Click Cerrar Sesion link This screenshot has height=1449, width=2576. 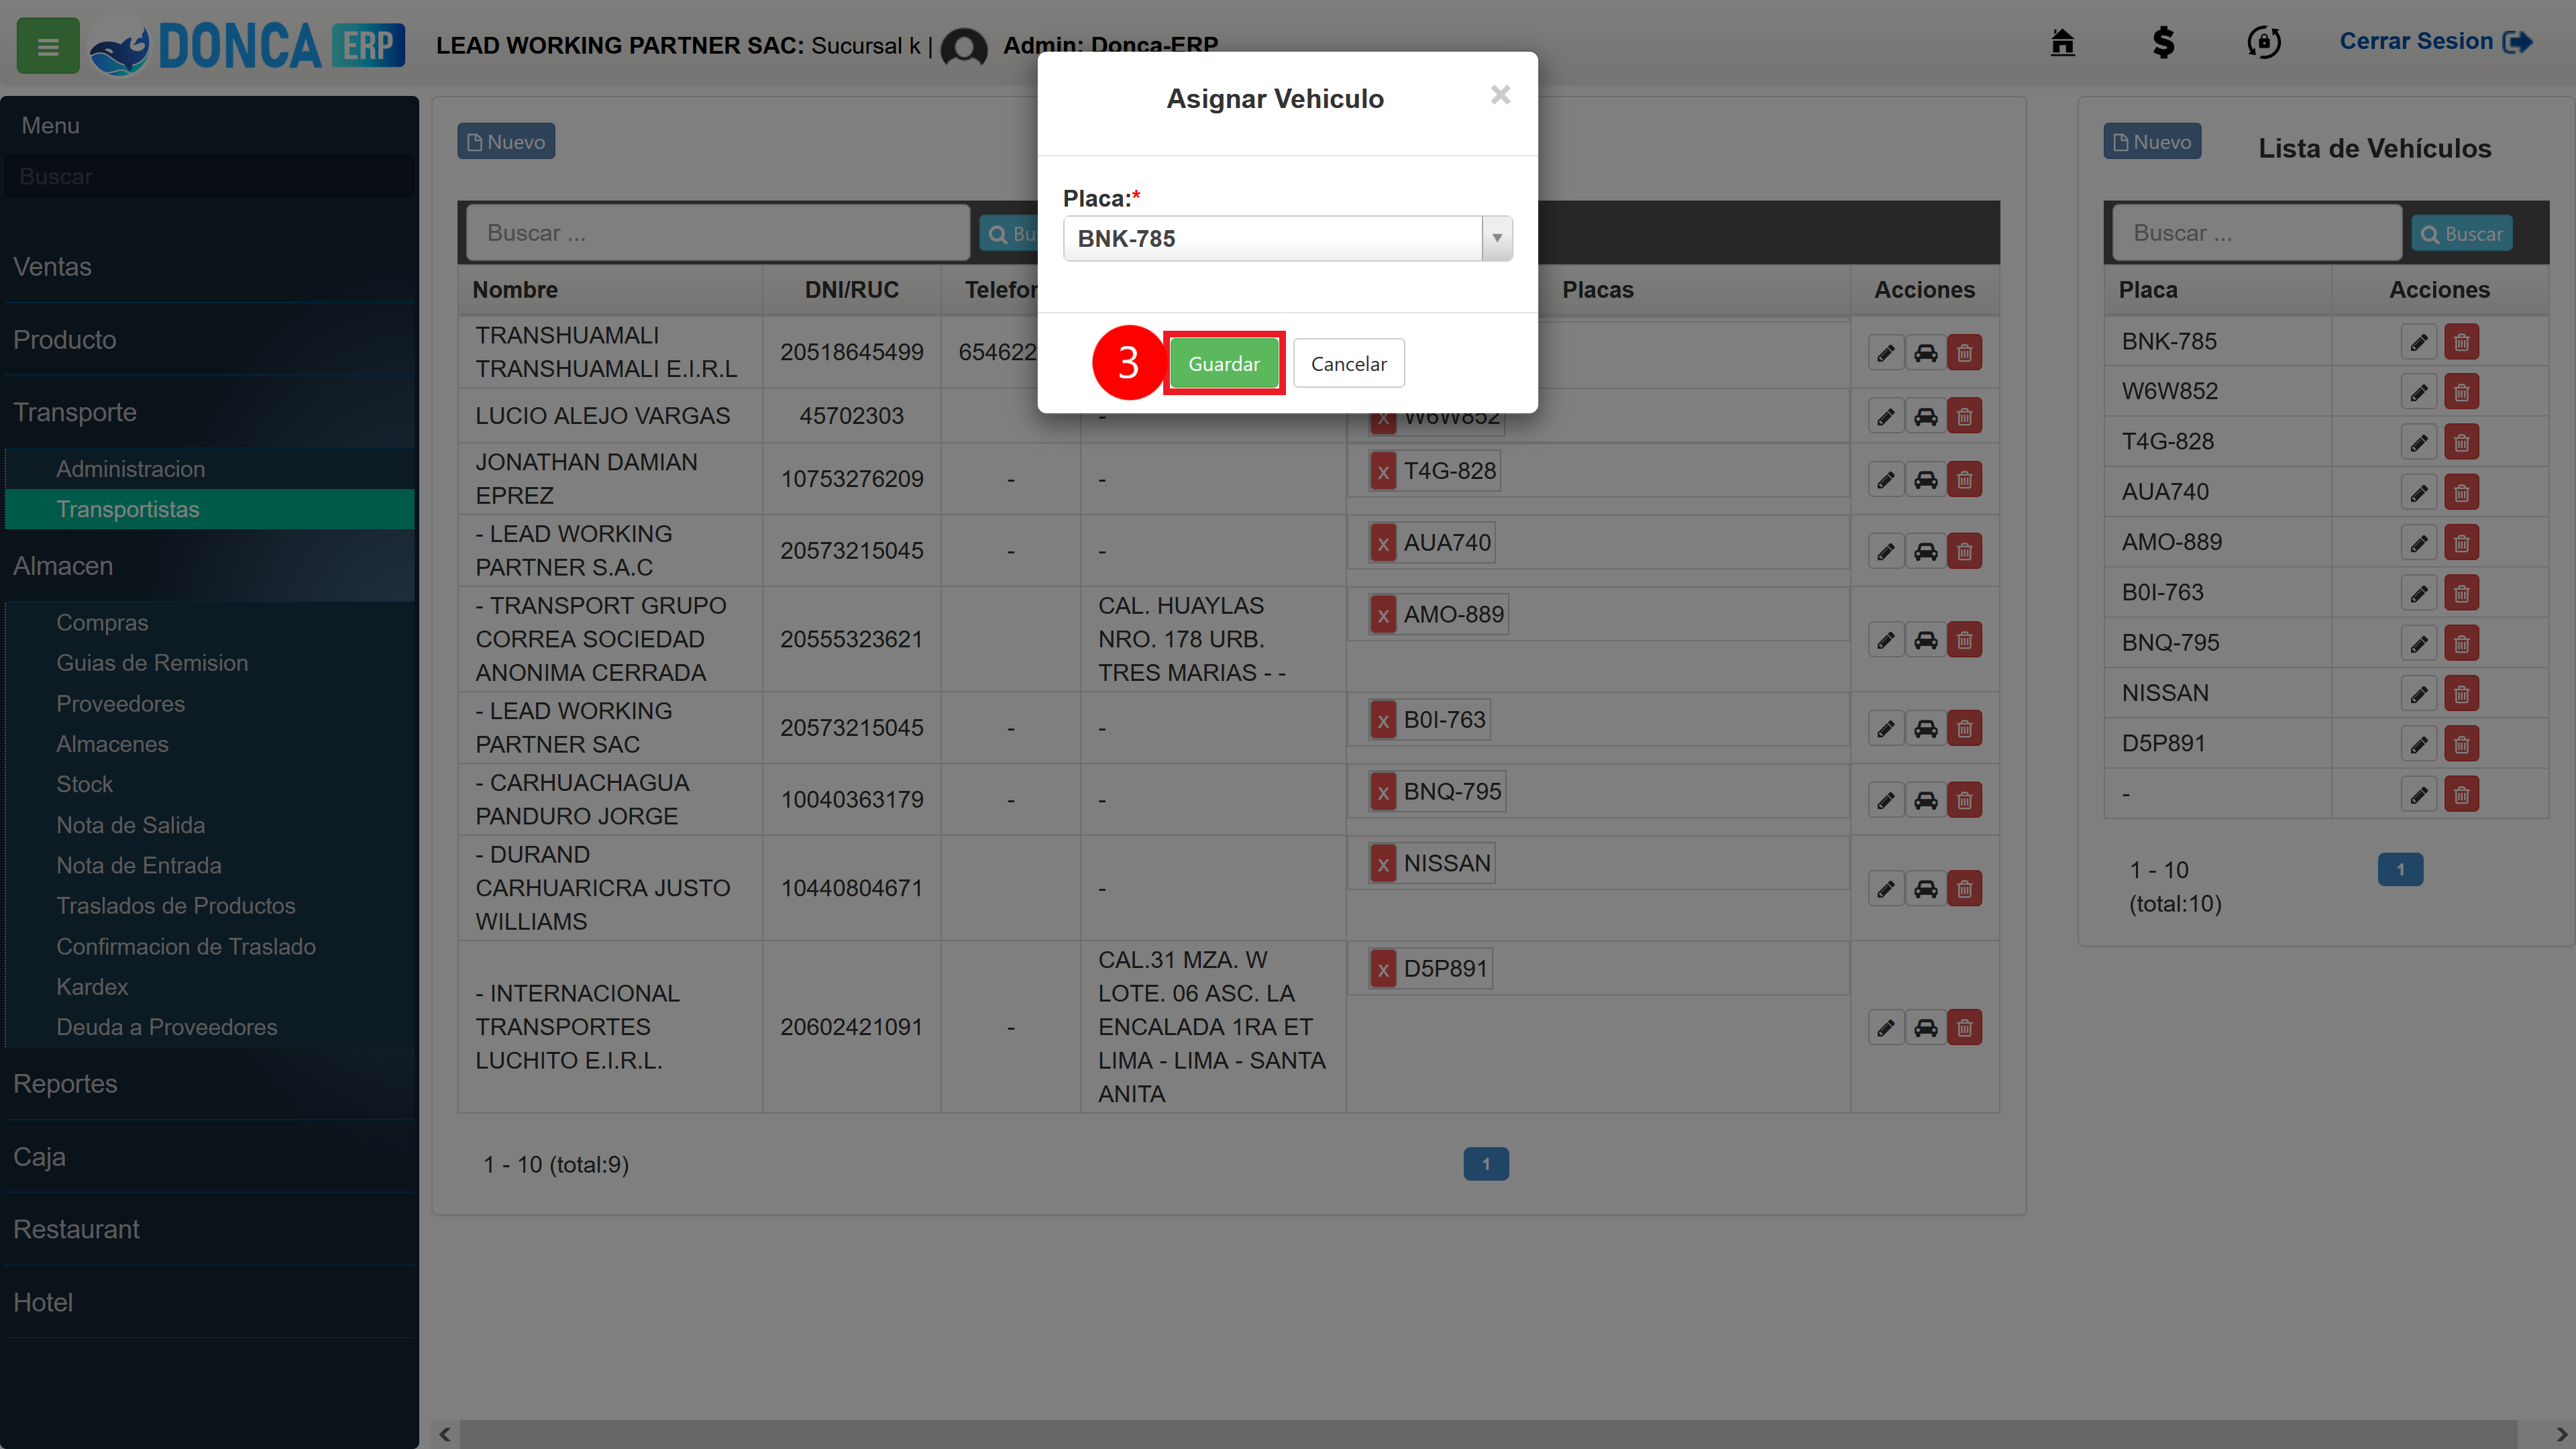click(x=2435, y=42)
